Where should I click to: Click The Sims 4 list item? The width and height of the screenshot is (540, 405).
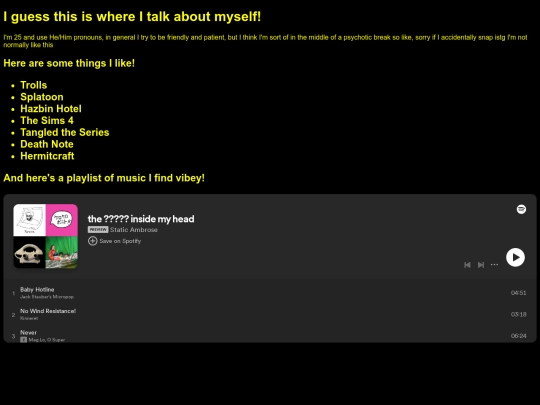46,121
